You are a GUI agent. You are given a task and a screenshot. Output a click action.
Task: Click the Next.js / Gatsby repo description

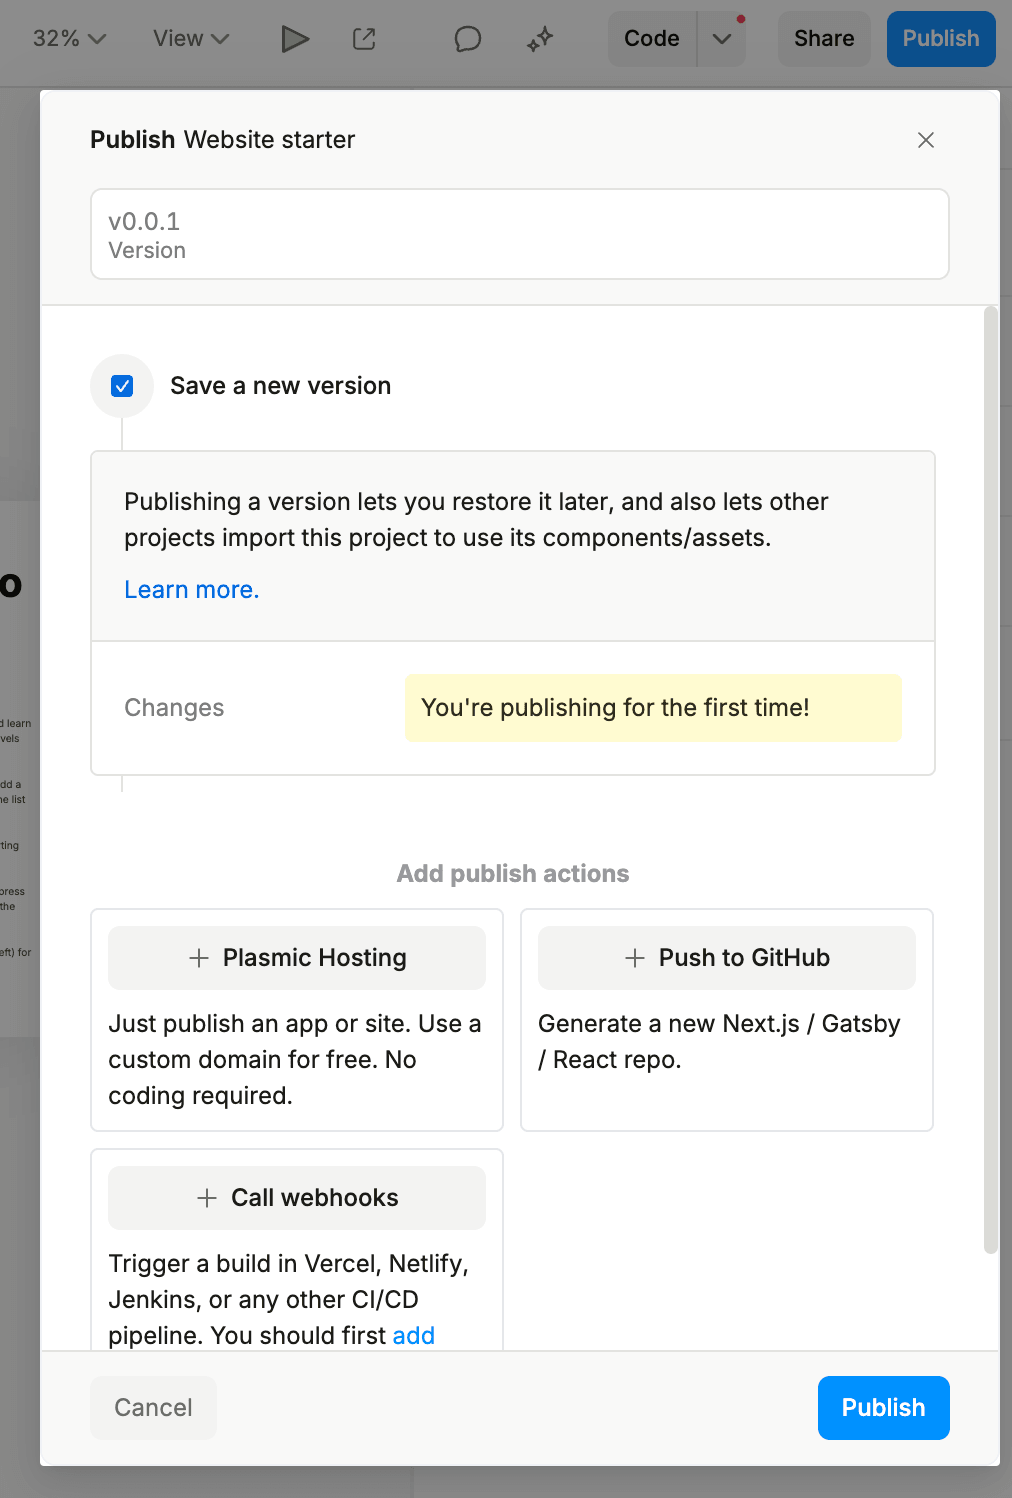click(720, 1042)
